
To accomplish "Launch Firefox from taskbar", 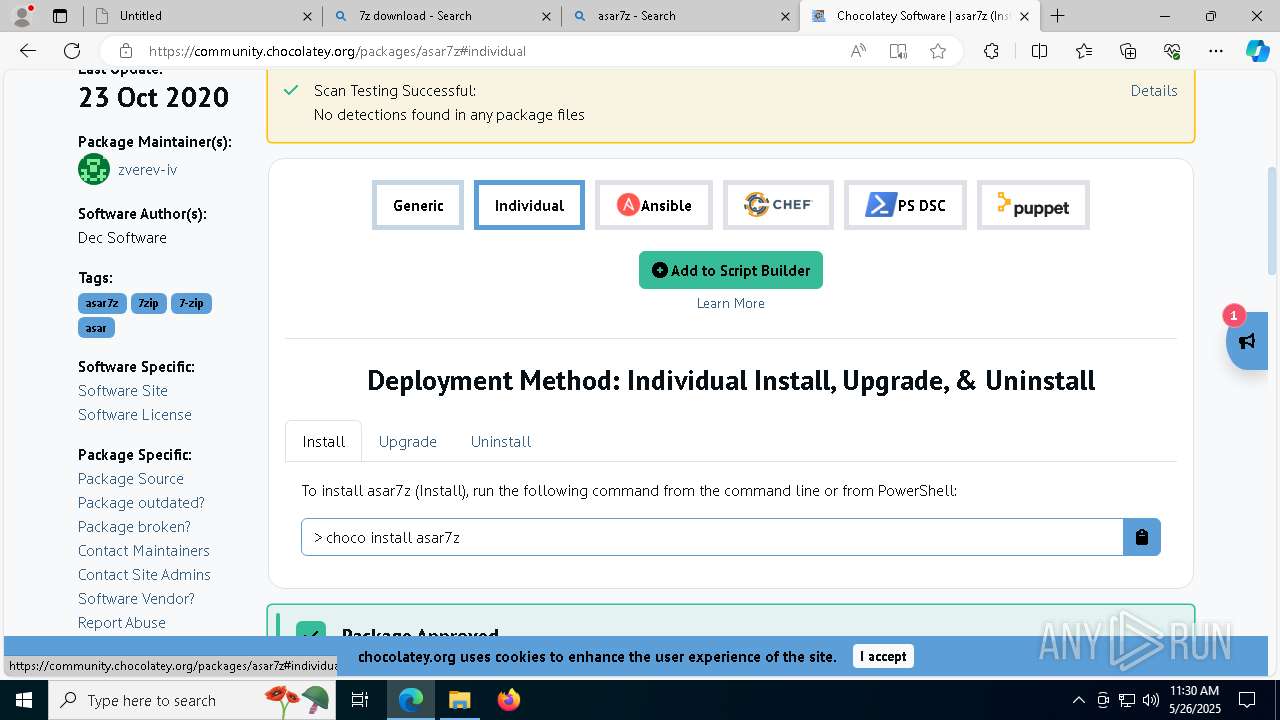I will point(509,700).
